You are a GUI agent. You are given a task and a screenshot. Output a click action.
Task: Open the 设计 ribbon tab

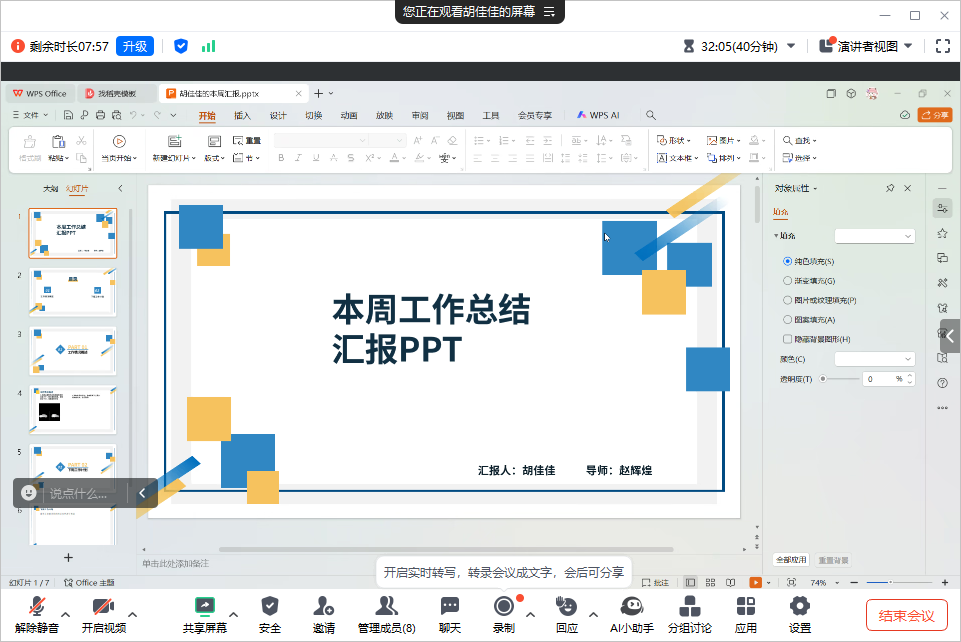(x=278, y=115)
